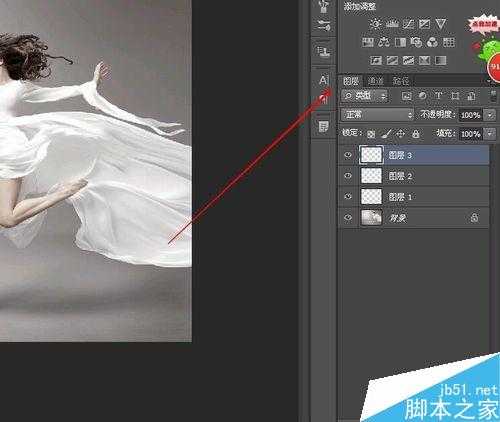Click the lock icon on 背景 layer

coord(474,218)
